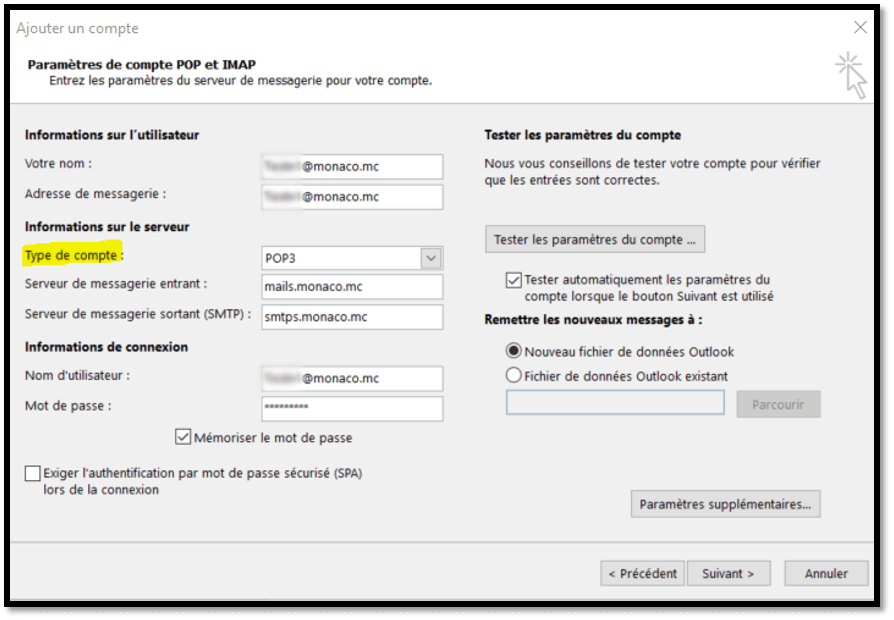Image resolution: width=894 pixels, height=620 pixels.
Task: Click the Parcourir browse button
Action: pyautogui.click(x=778, y=404)
